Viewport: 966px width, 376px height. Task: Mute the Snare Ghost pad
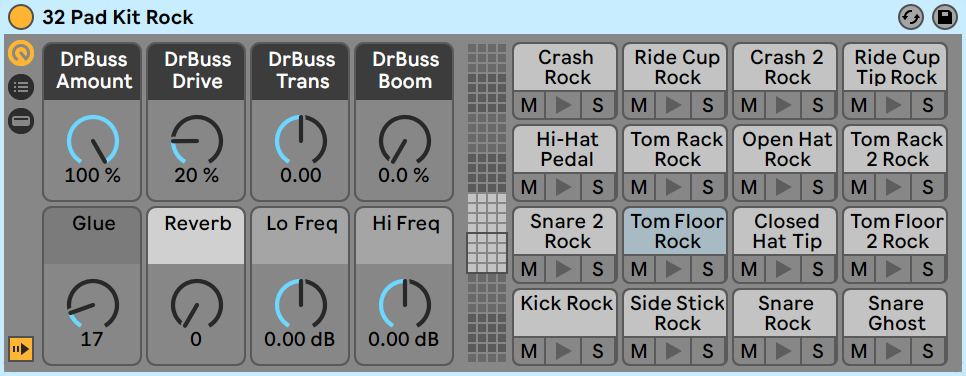click(859, 351)
